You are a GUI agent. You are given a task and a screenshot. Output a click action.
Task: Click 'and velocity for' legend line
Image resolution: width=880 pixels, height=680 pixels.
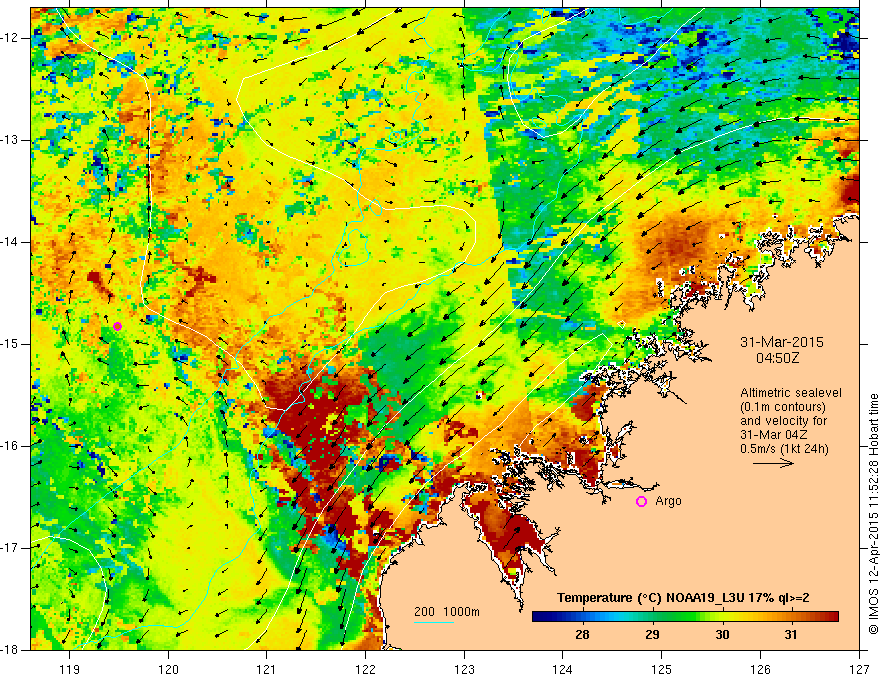(x=783, y=421)
